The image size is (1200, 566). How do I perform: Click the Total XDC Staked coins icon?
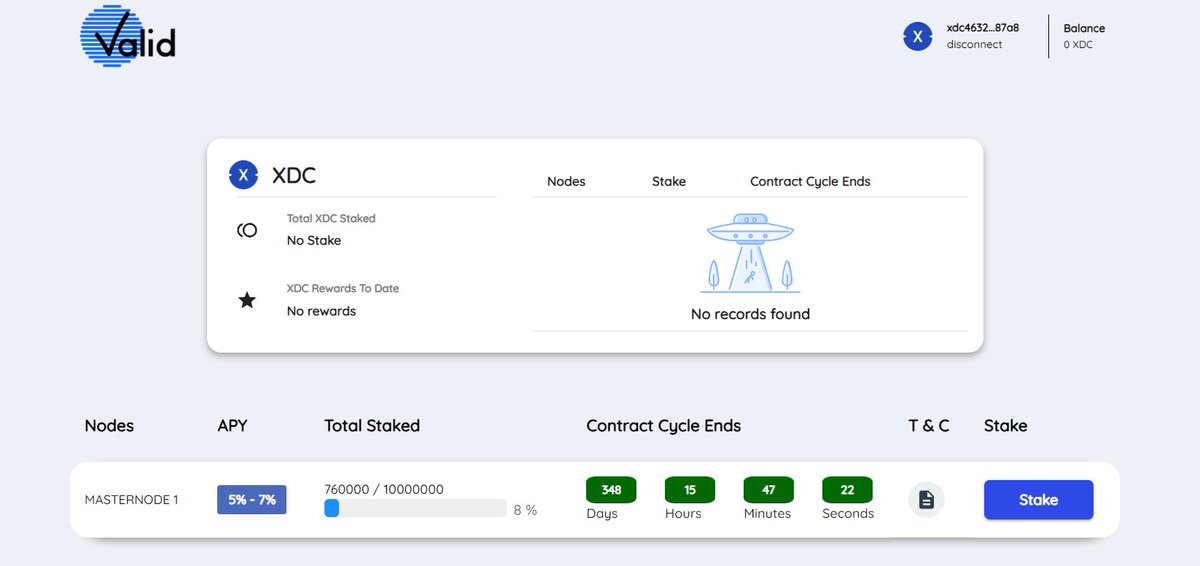point(247,230)
